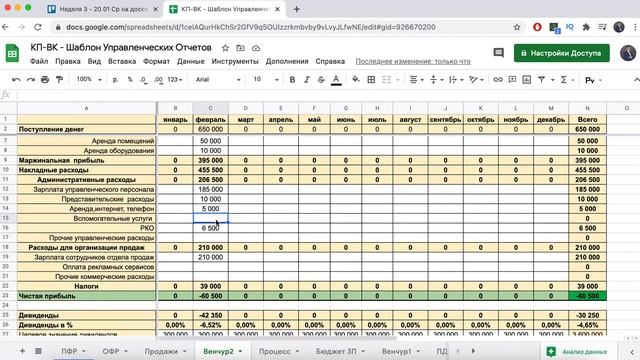Create a filter with the funnel icon
This screenshot has height=360, width=640.
[542, 80]
